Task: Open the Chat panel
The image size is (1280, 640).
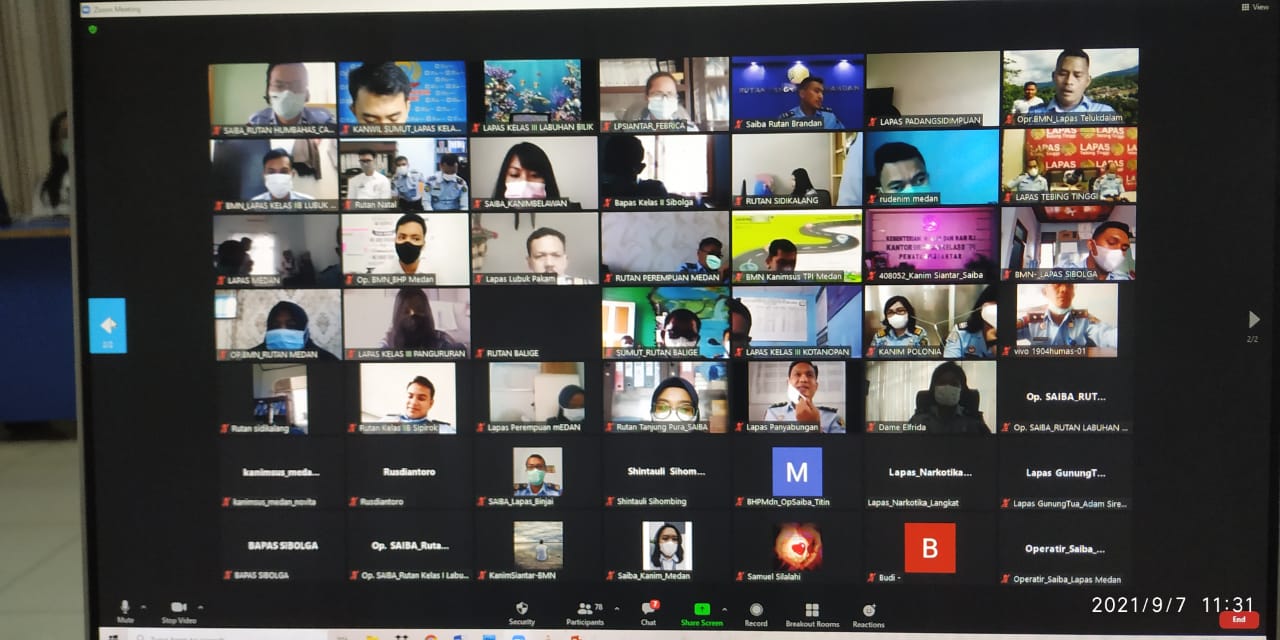Action: (648, 610)
